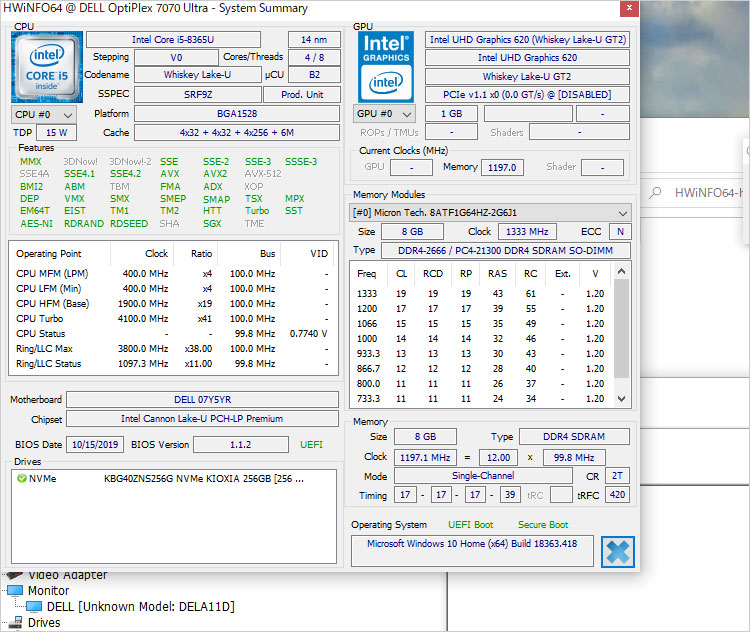Image resolution: width=750 pixels, height=632 pixels.
Task: Click the DELL 07Y5YR motherboard field
Action: [202, 399]
